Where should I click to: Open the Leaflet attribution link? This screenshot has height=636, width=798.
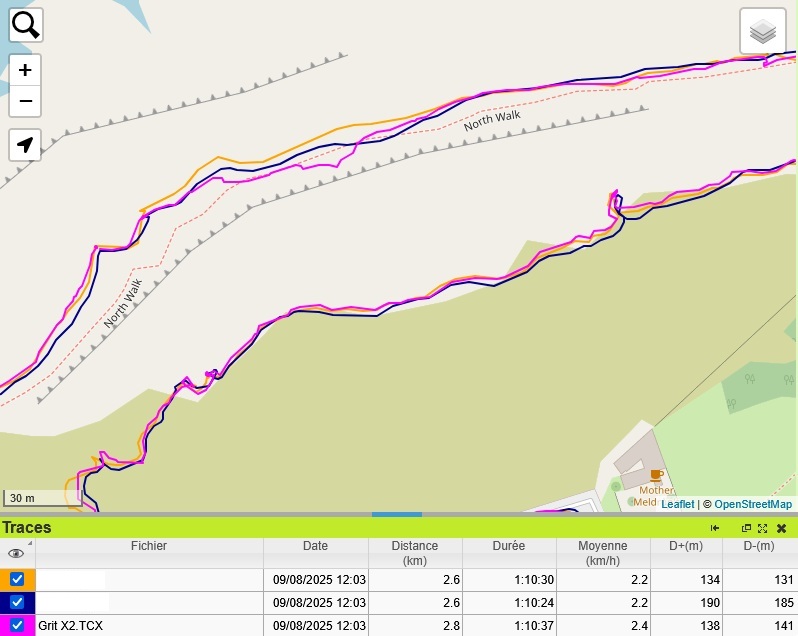point(677,504)
